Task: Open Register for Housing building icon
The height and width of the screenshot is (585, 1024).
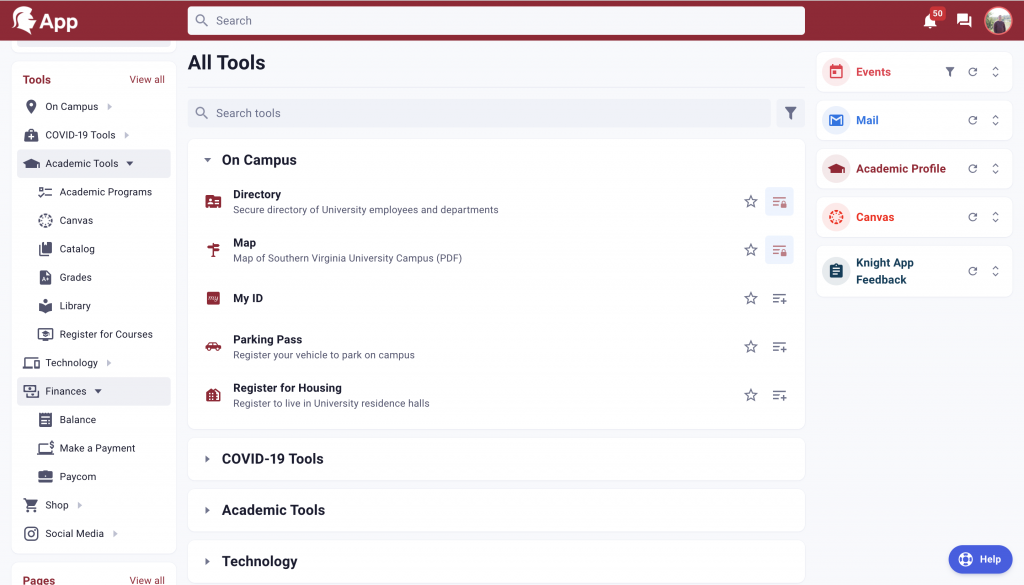Action: [213, 395]
